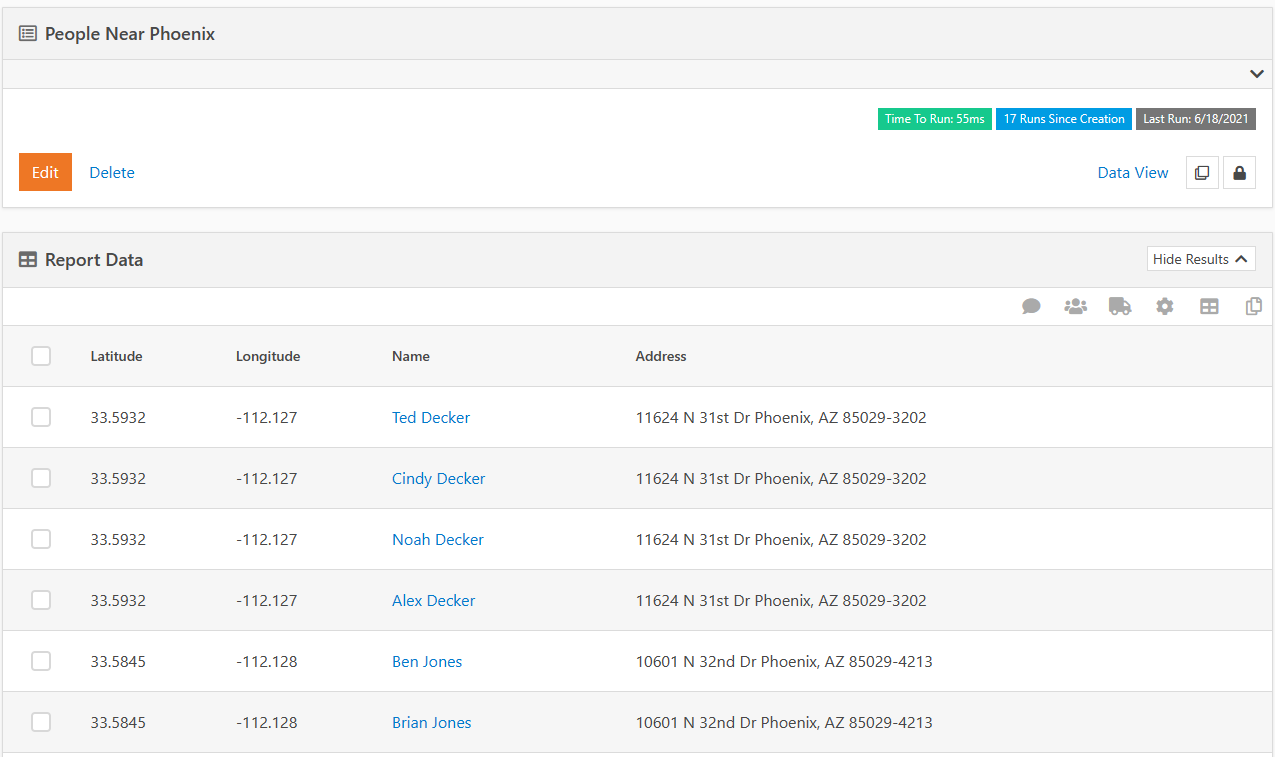Click Ben Jones's address 10601 N 32nd Dr
Screen dimensions: 1275x757
coord(784,661)
